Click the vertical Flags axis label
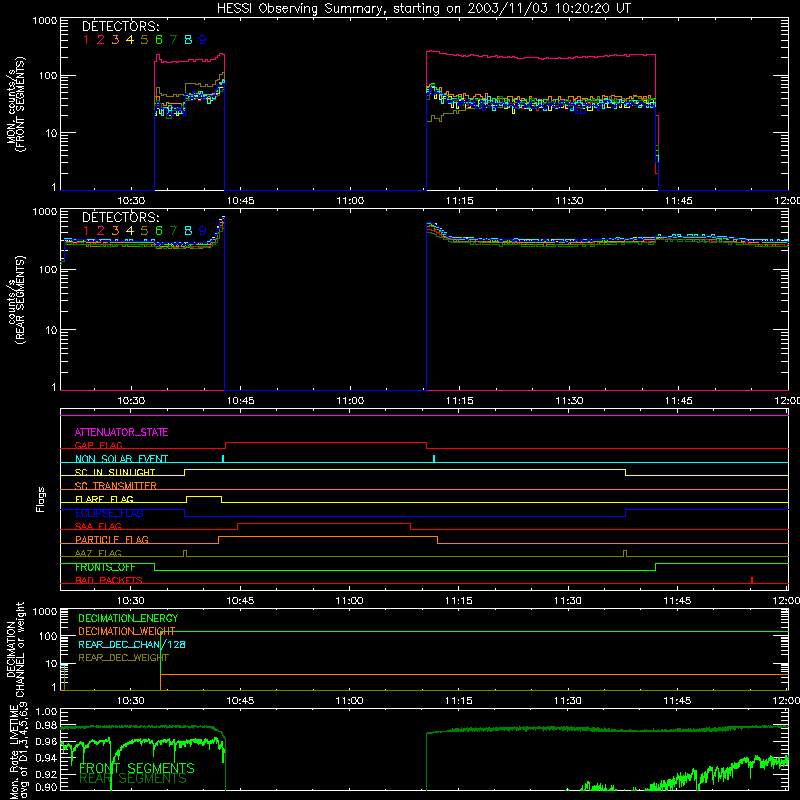The height and width of the screenshot is (800, 800). (41, 499)
